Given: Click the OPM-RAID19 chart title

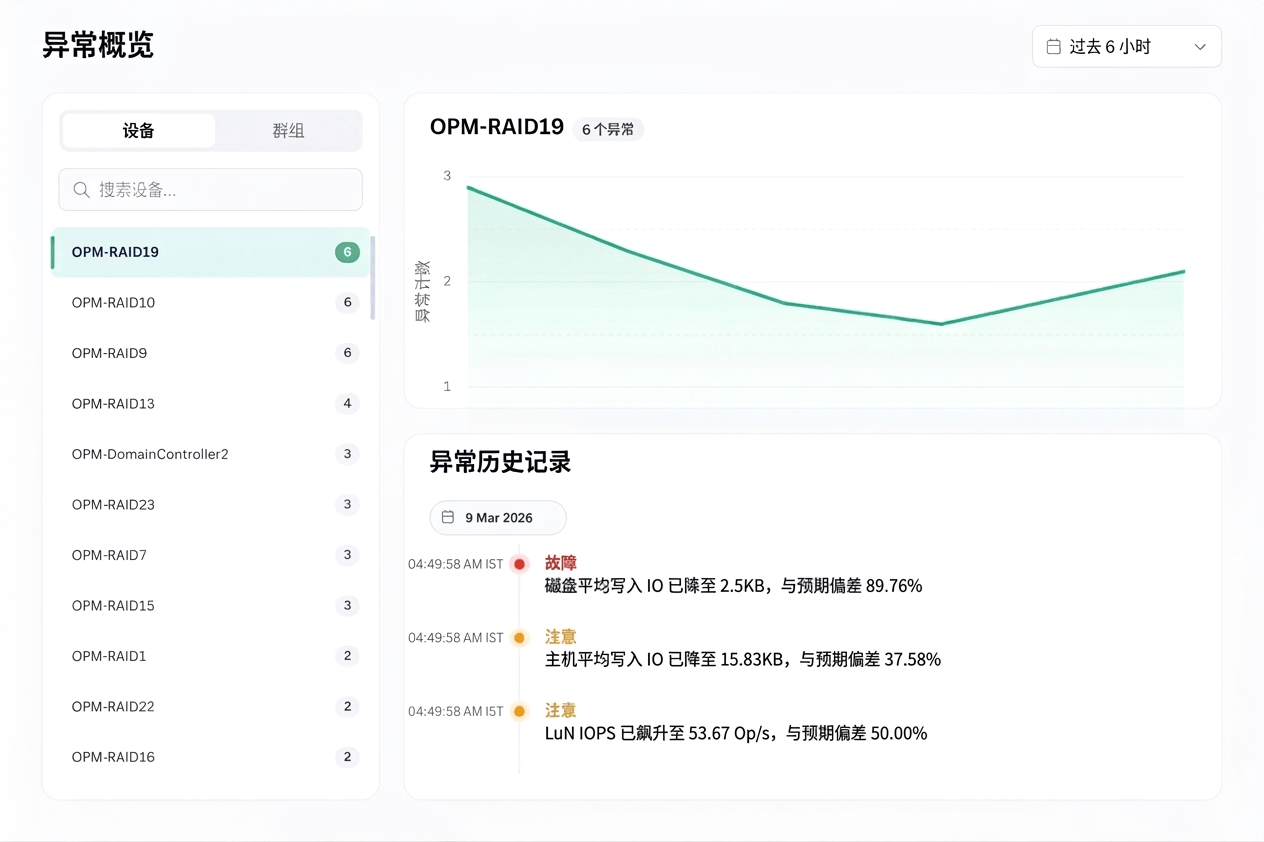Looking at the screenshot, I should pos(497,127).
